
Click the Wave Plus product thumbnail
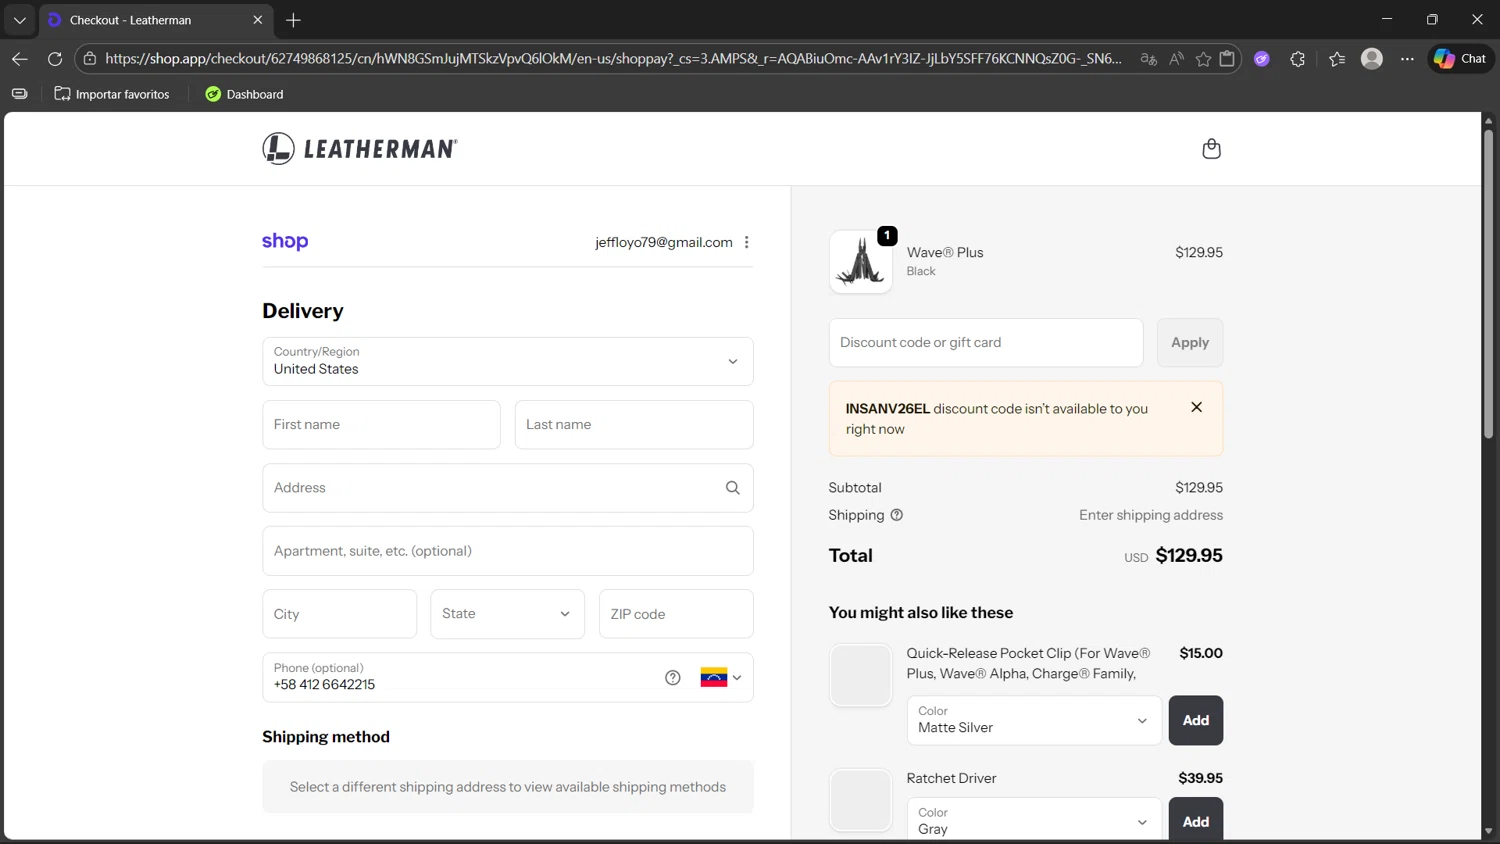tap(861, 262)
